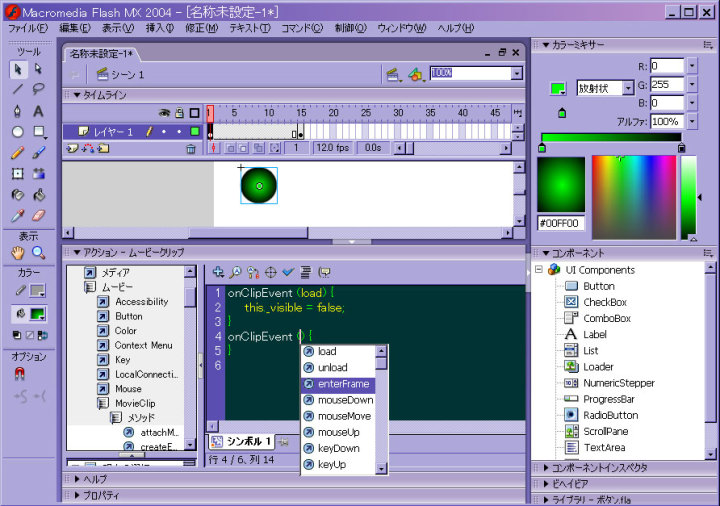
Task: Select the Ink Bottle tool
Action: pyautogui.click(x=18, y=195)
